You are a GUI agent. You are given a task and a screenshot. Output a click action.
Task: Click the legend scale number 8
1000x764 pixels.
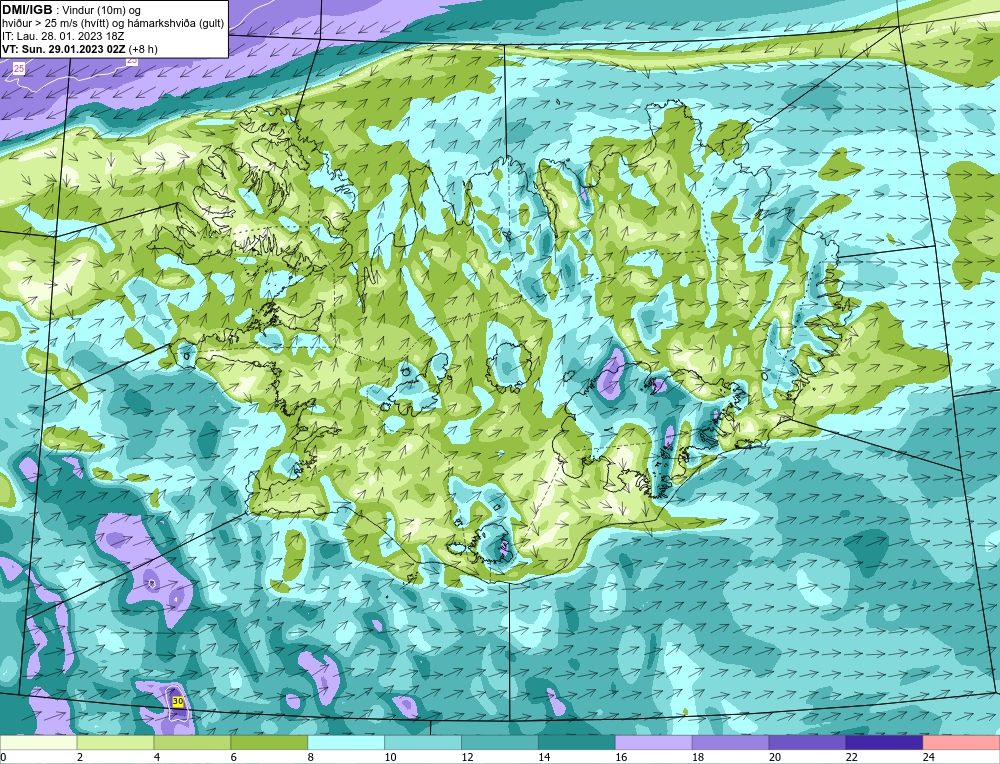point(311,757)
